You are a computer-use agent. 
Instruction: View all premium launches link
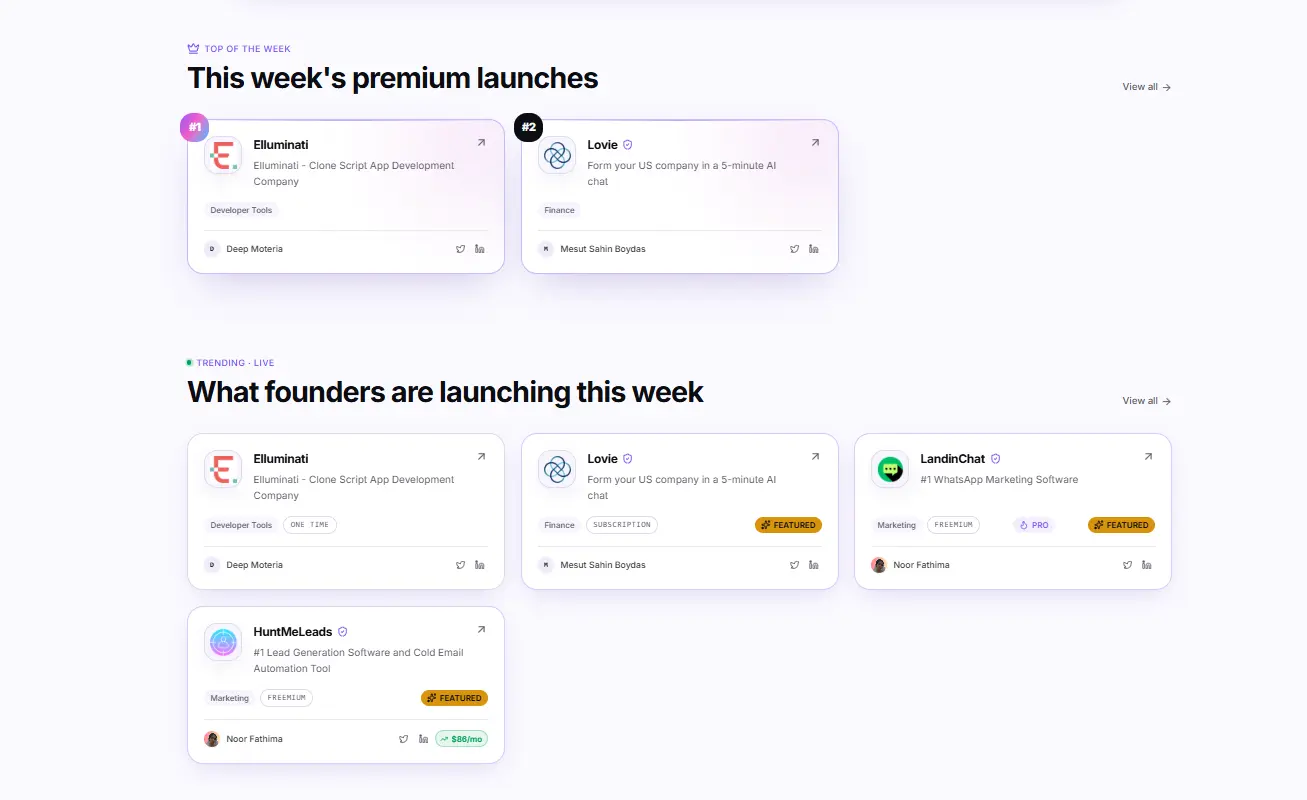pos(1147,87)
